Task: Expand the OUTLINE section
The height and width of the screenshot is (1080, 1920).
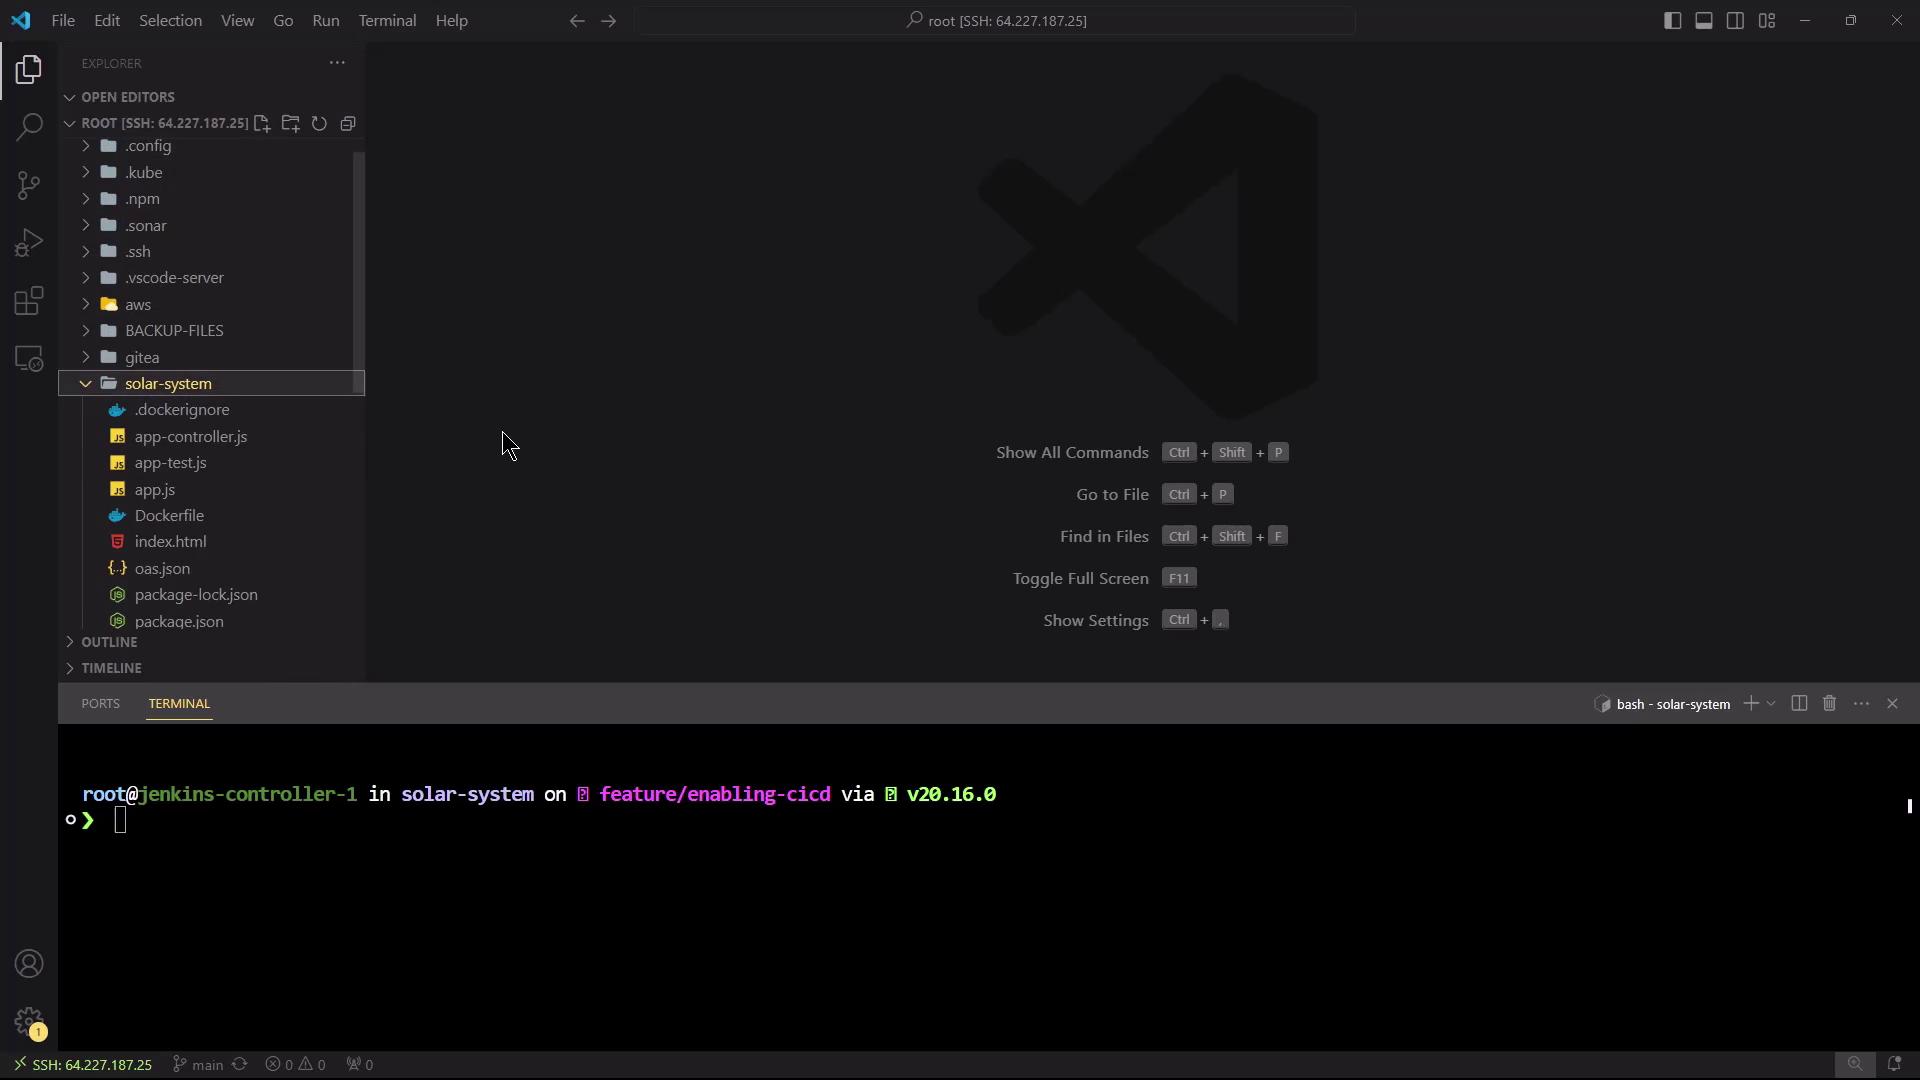Action: 109,642
